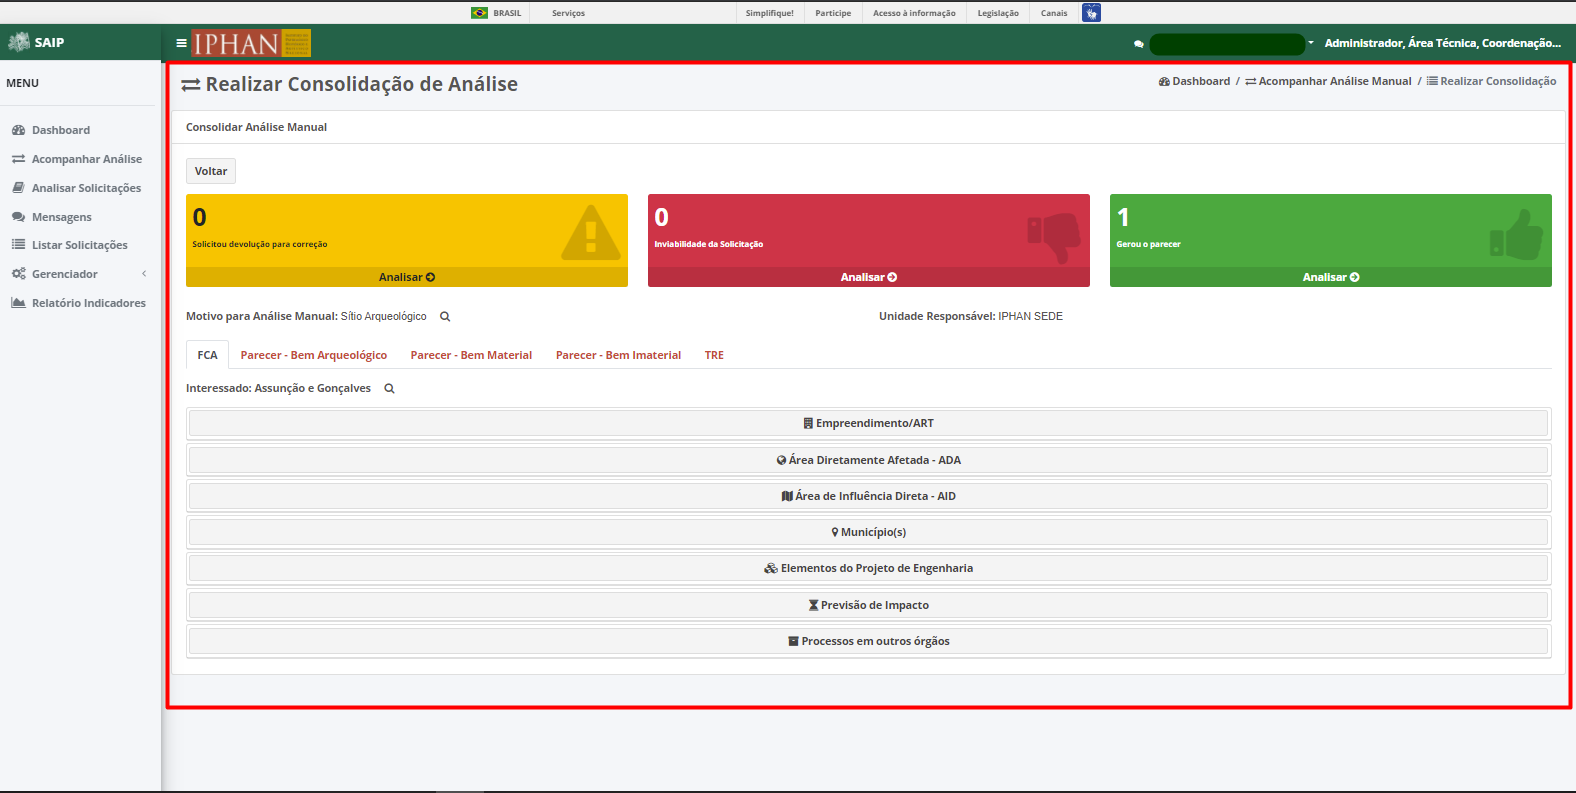
Task: Select the FCA tab
Action: (x=207, y=355)
